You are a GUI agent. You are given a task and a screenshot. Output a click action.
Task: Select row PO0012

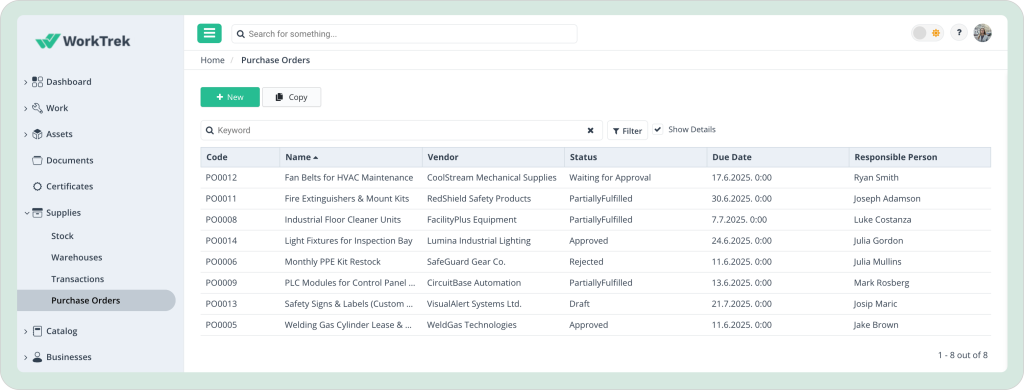point(596,178)
